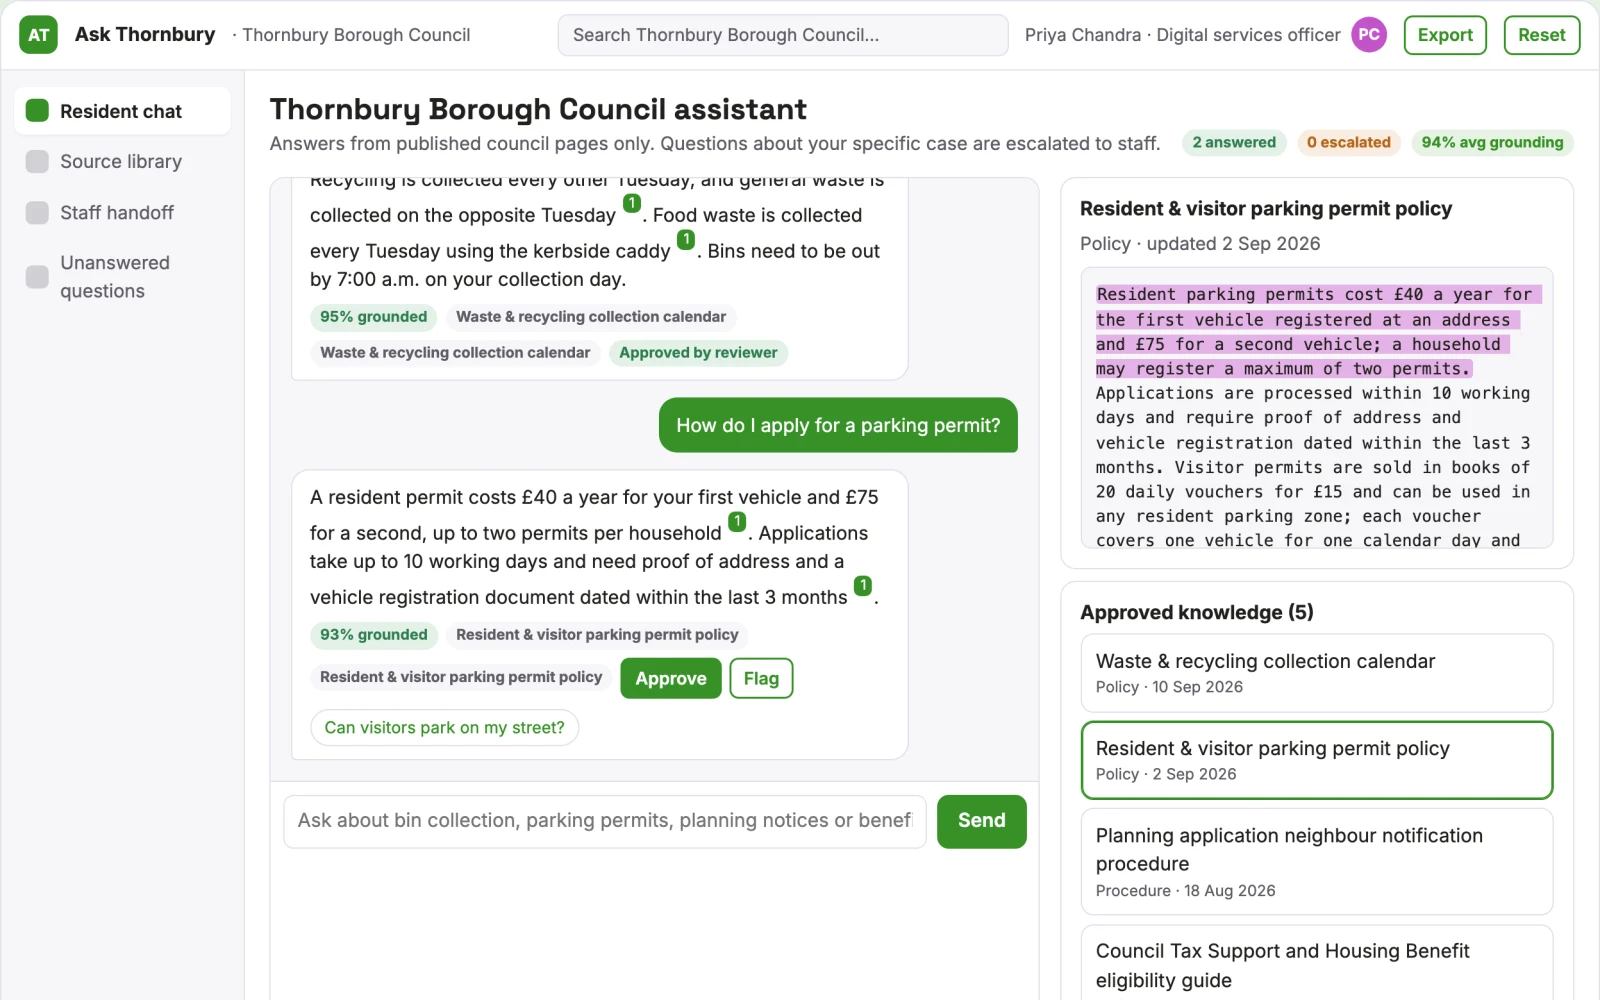The width and height of the screenshot is (1600, 1000).
Task: Click the '93% grounded' chip
Action: pyautogui.click(x=373, y=635)
